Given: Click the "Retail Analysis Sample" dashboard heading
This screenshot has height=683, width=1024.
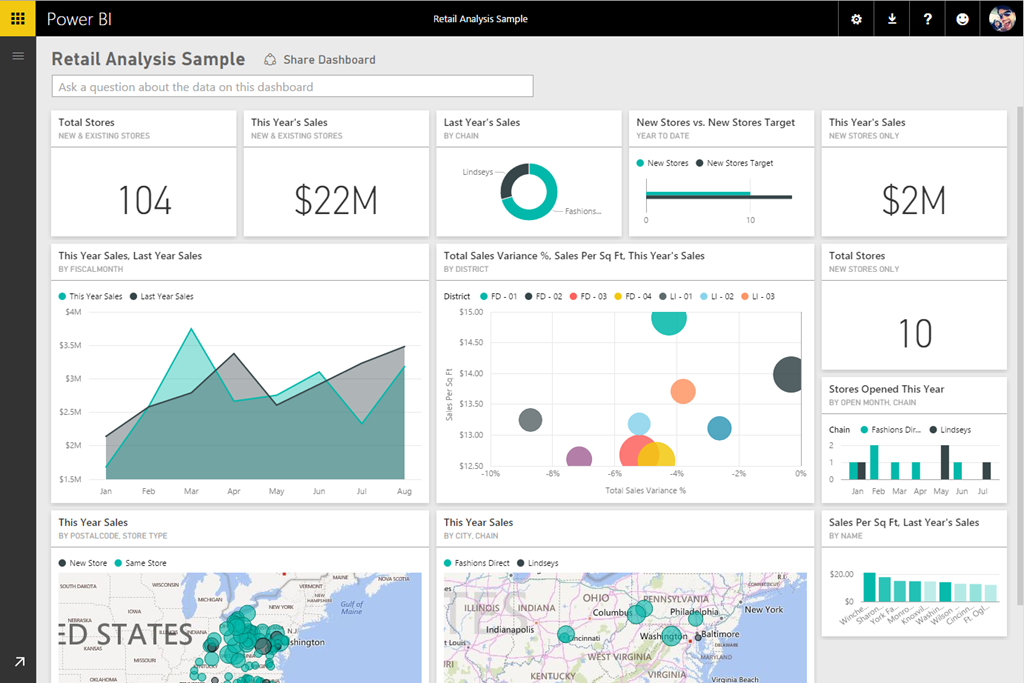Looking at the screenshot, I should 148,59.
